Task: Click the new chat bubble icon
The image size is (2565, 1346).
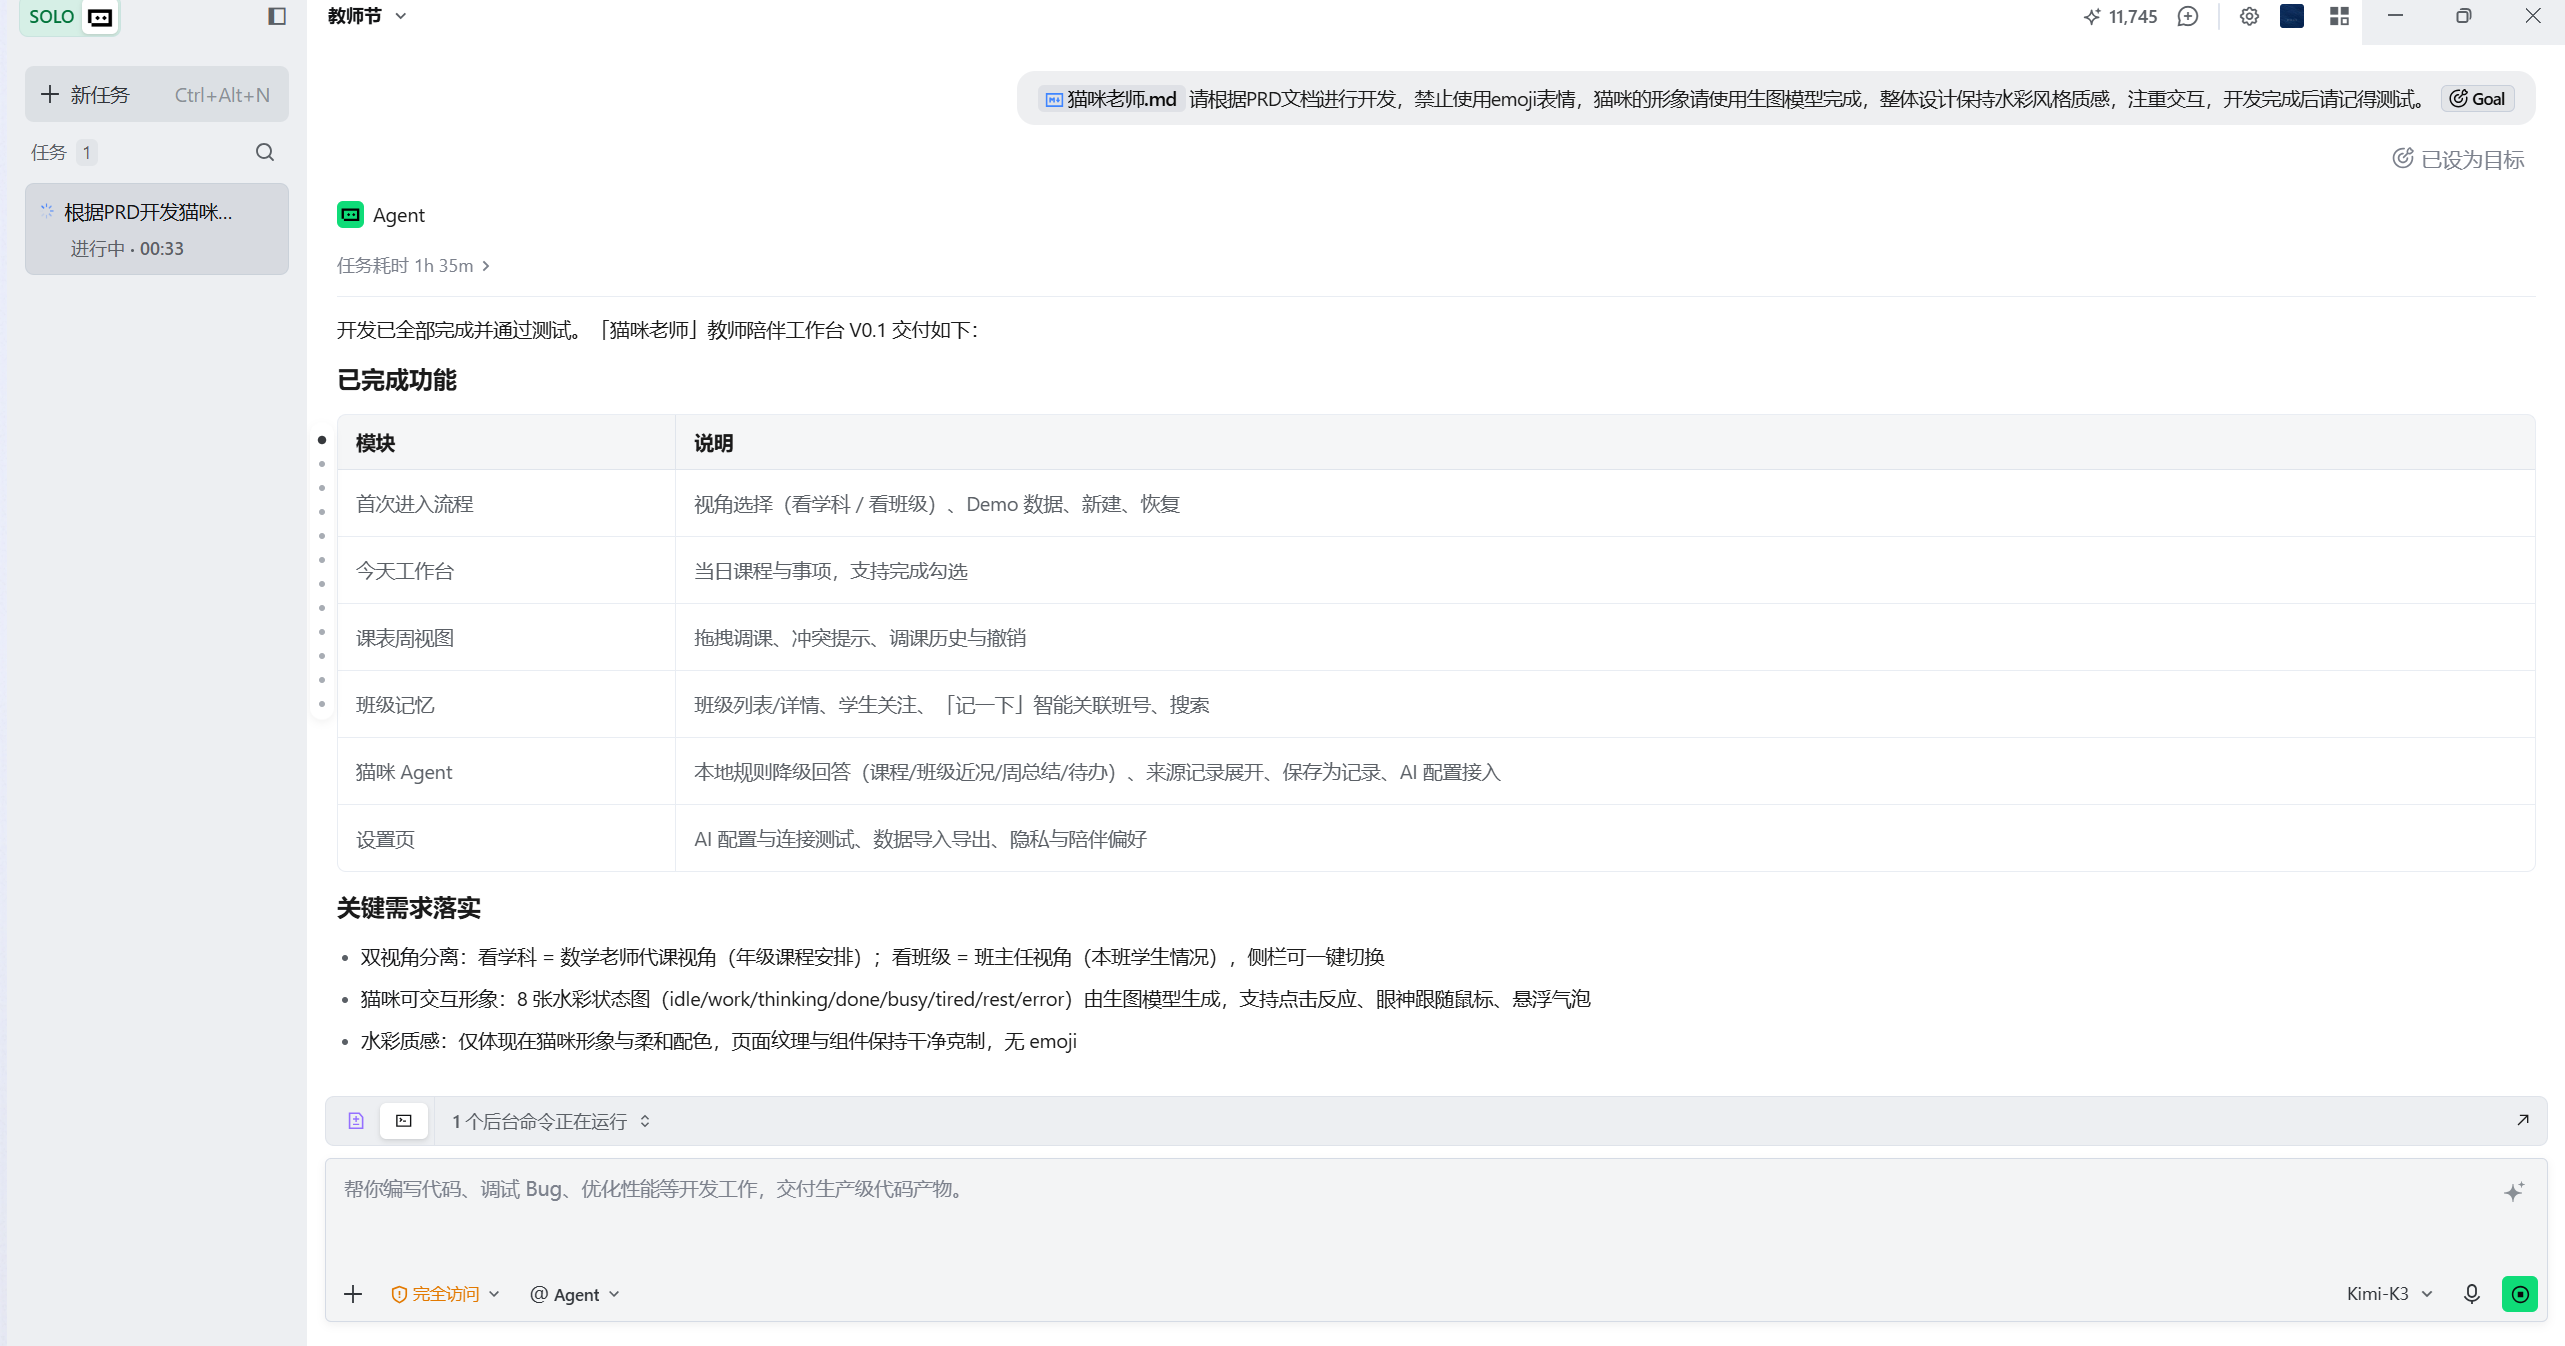Action: coord(2188,16)
